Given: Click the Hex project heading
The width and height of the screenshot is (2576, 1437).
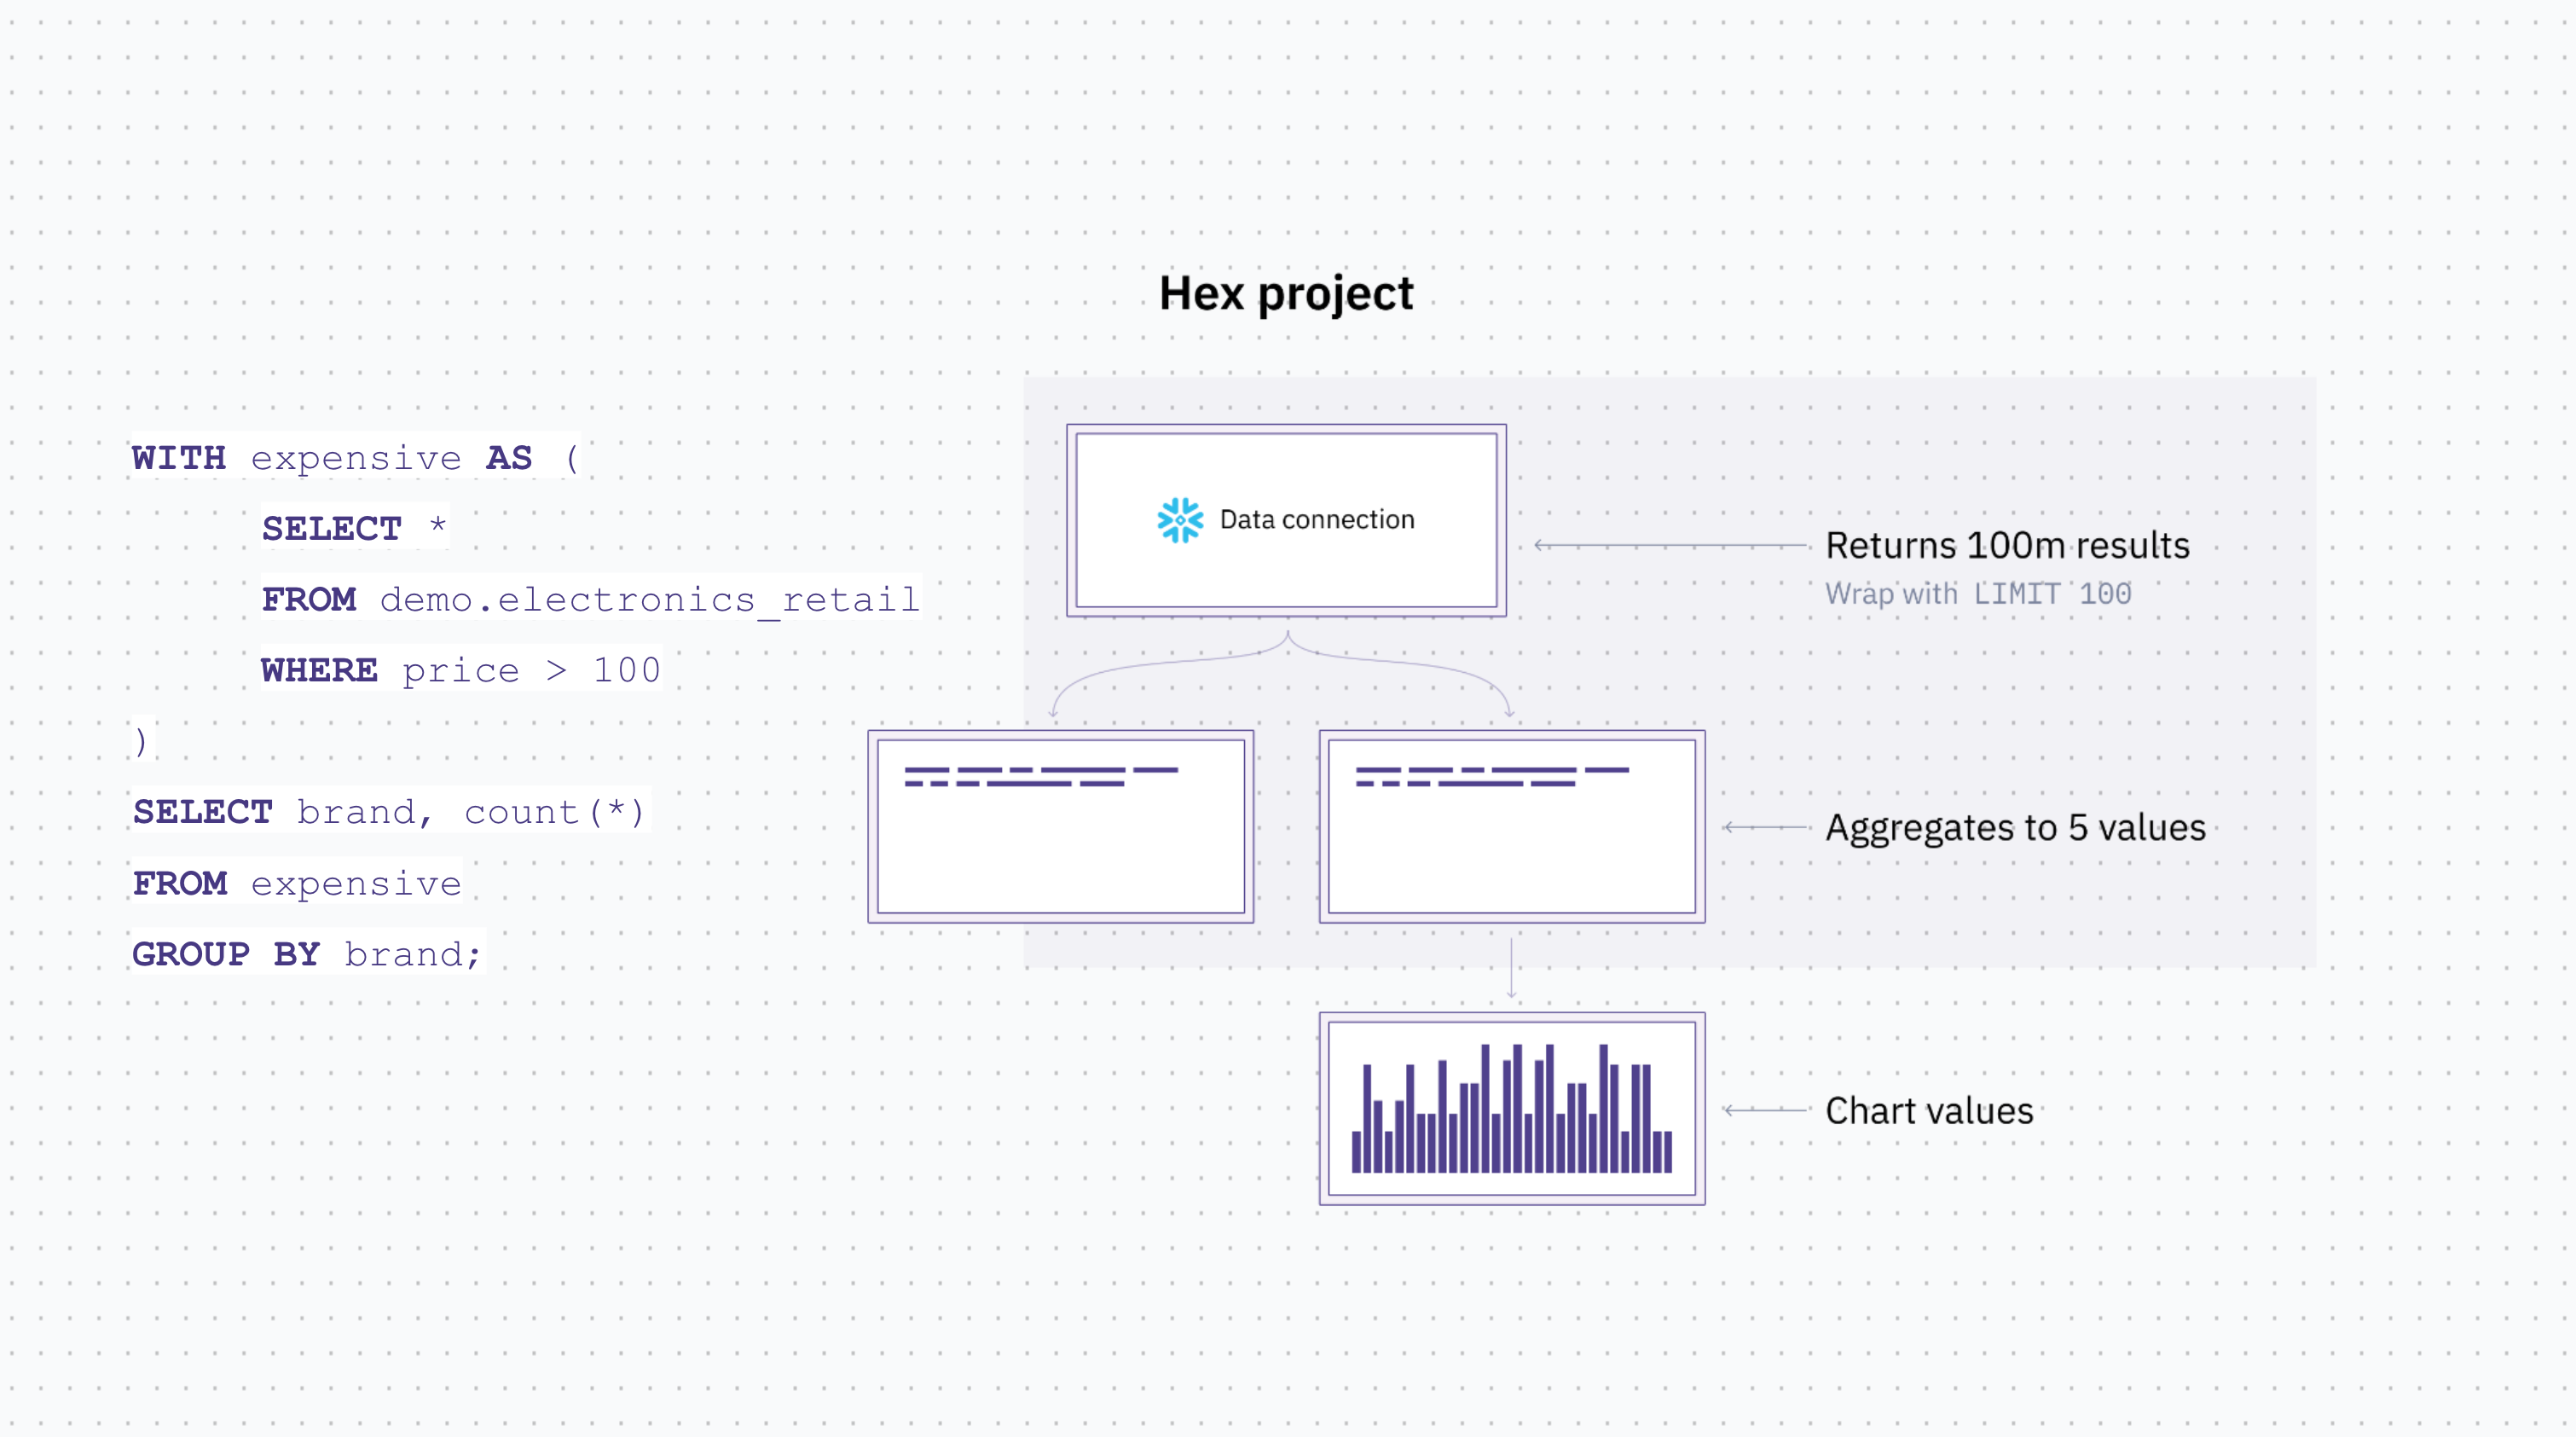Looking at the screenshot, I should (x=1286, y=294).
